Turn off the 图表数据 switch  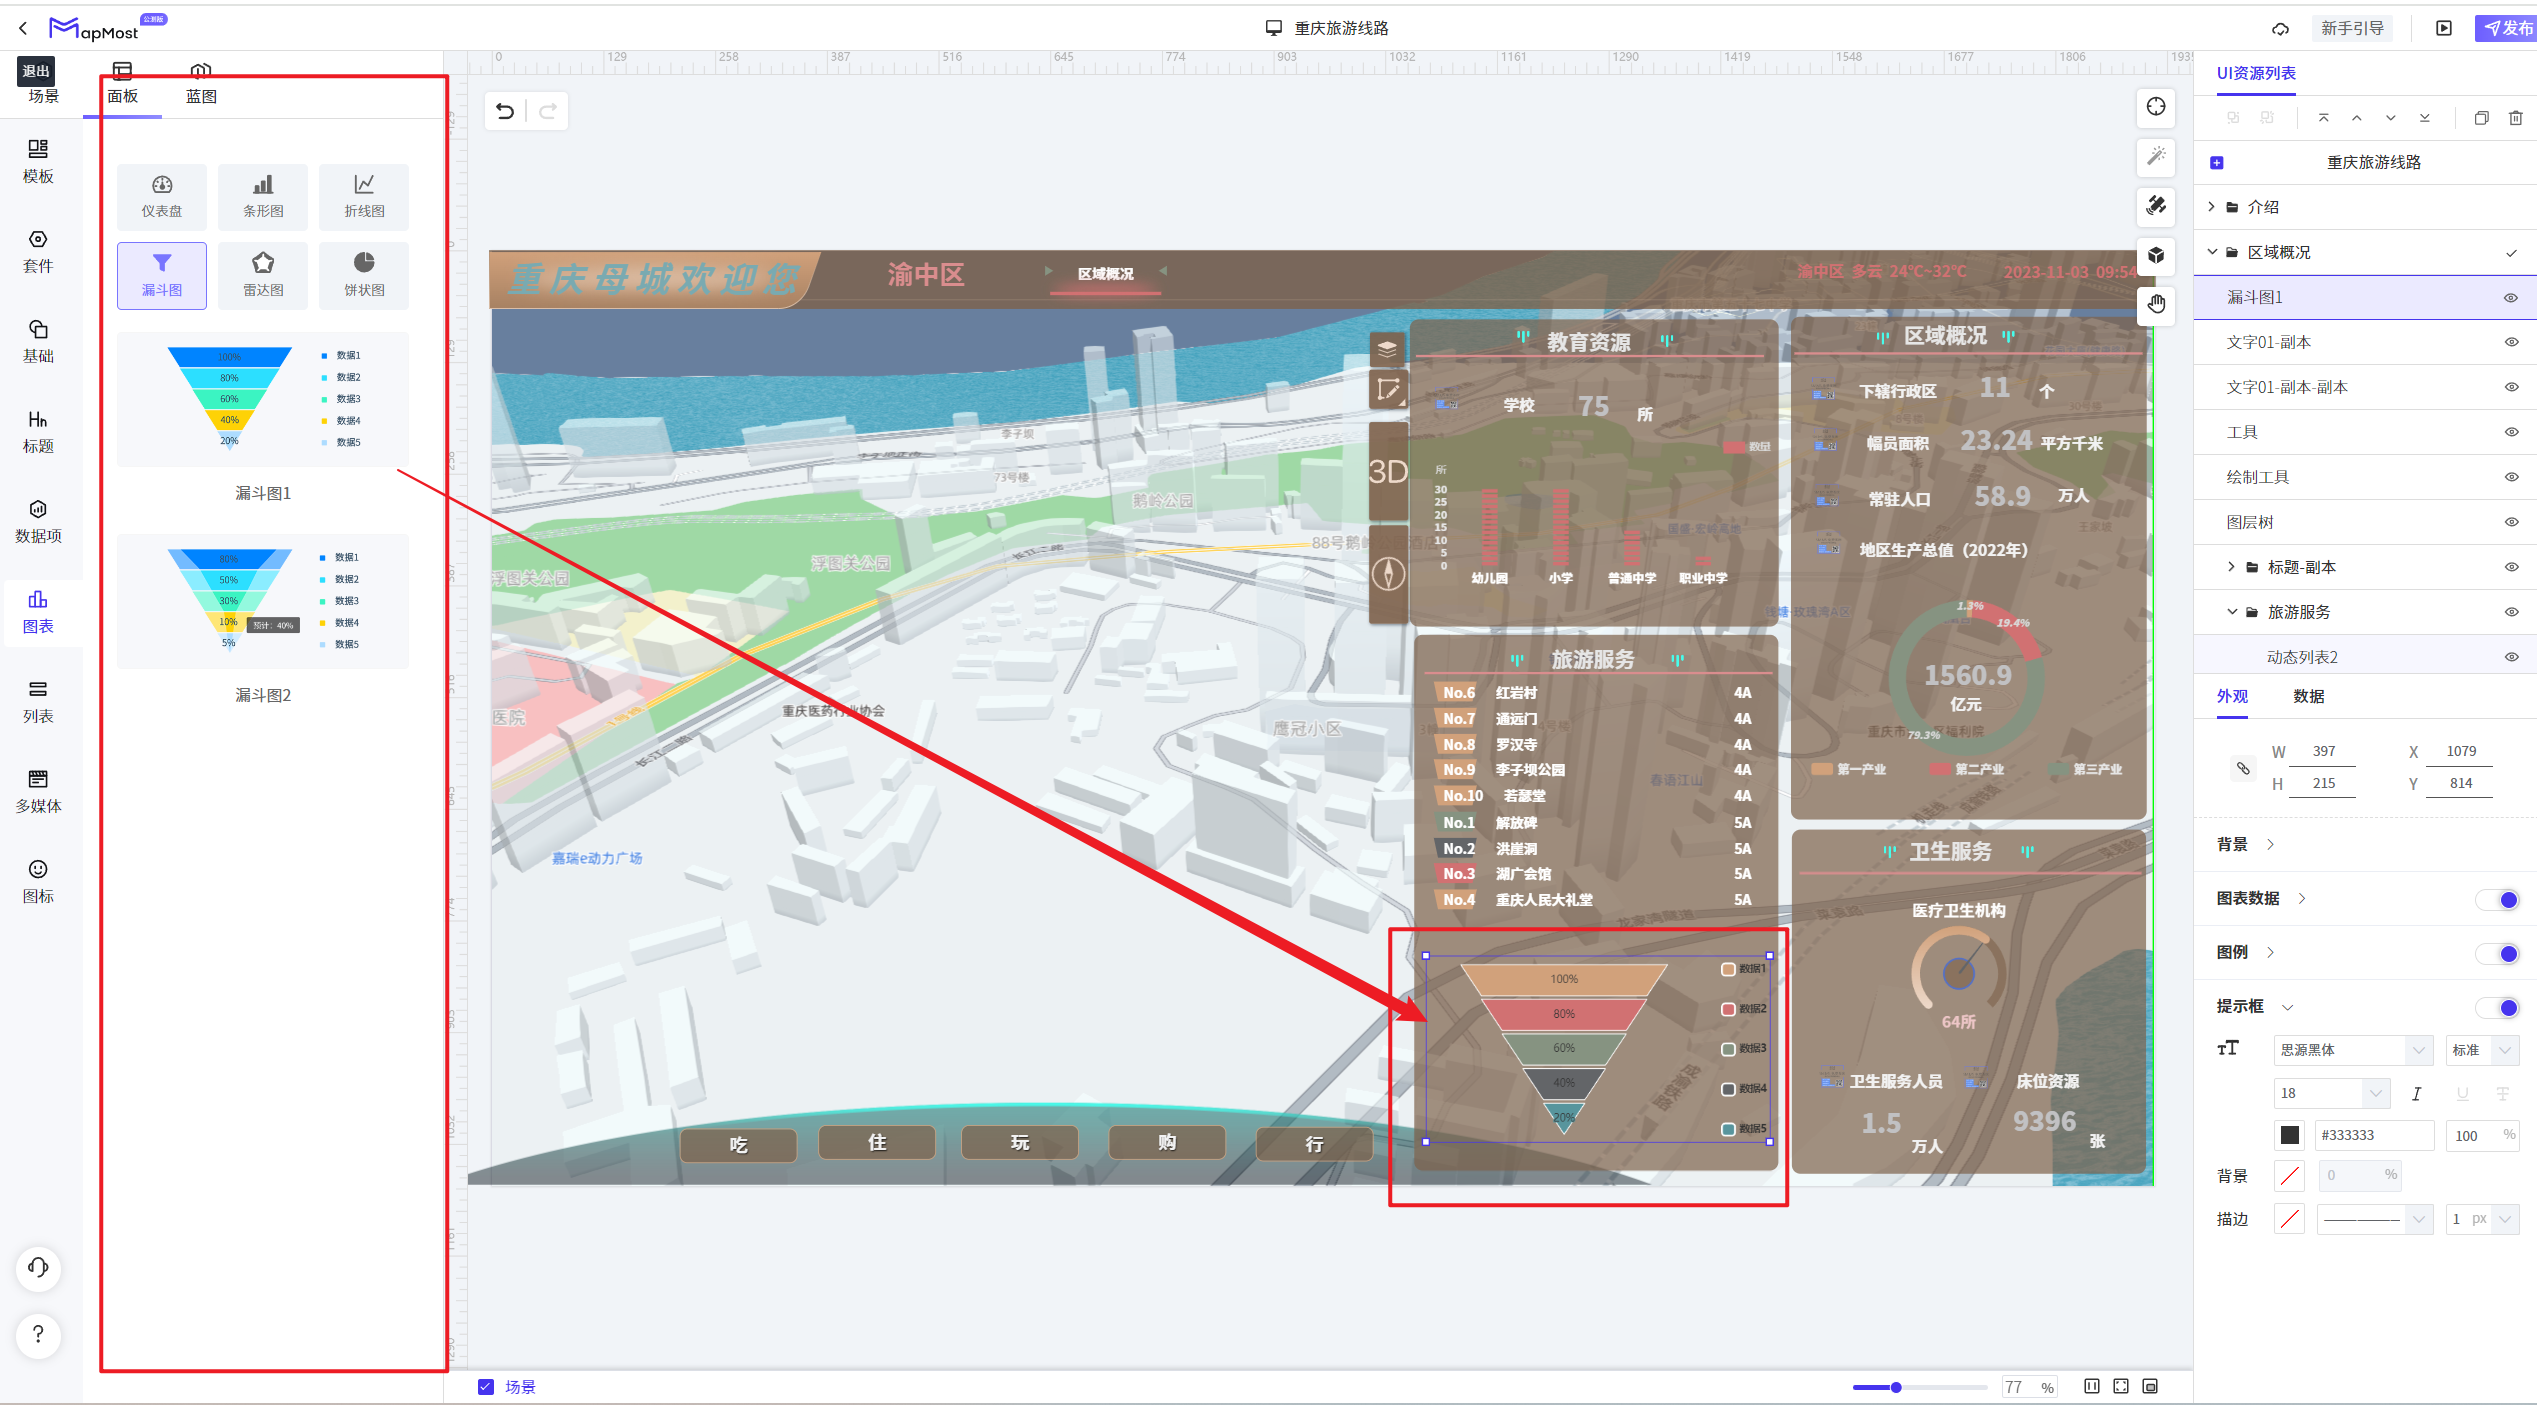[x=2498, y=900]
